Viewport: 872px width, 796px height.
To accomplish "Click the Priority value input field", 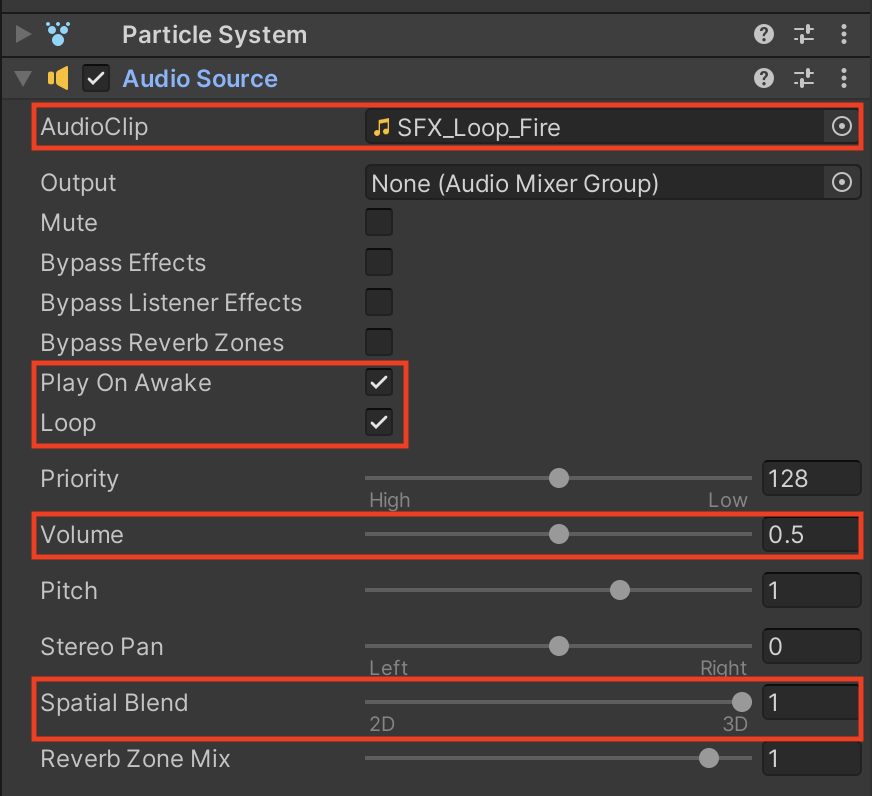I will click(811, 478).
